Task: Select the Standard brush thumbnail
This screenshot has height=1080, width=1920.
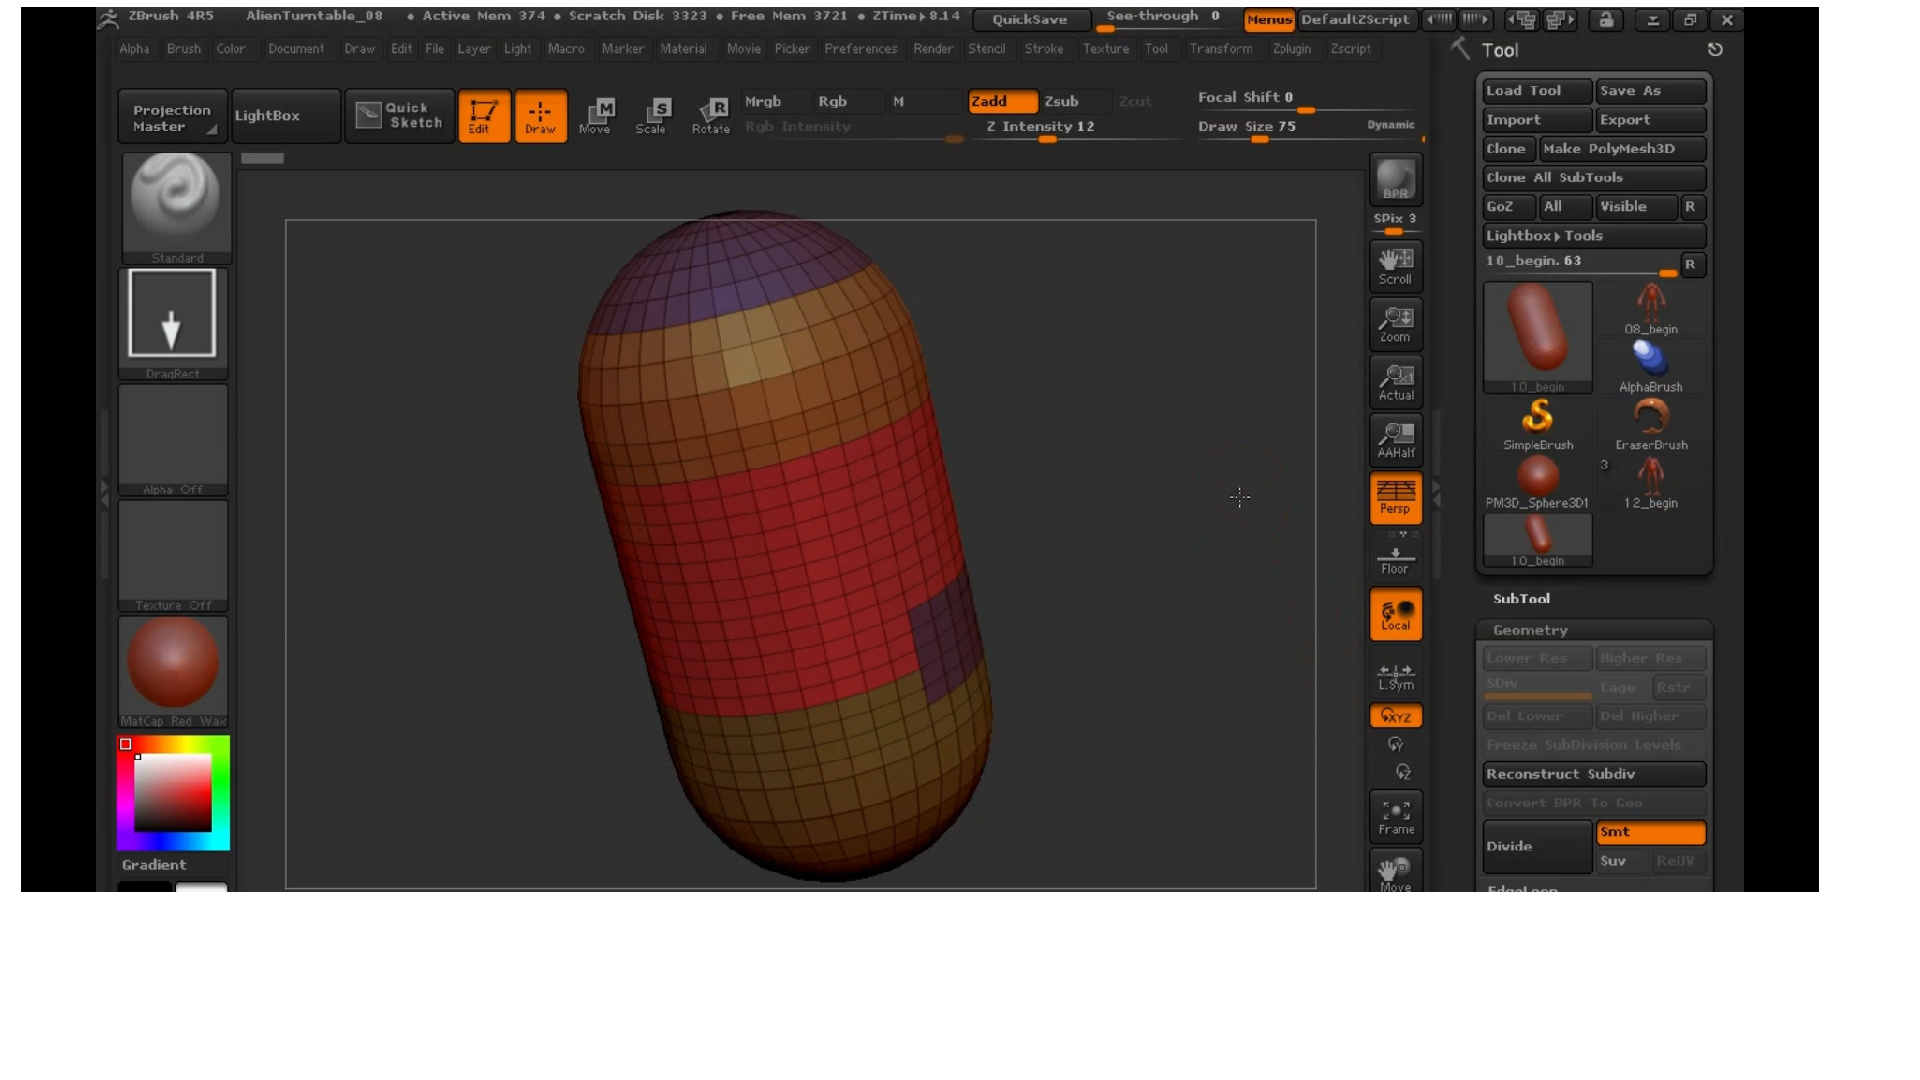Action: [x=177, y=208]
